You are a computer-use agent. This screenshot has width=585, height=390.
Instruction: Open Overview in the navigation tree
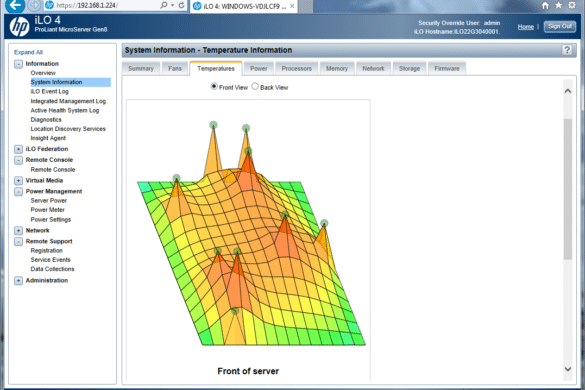[x=43, y=73]
